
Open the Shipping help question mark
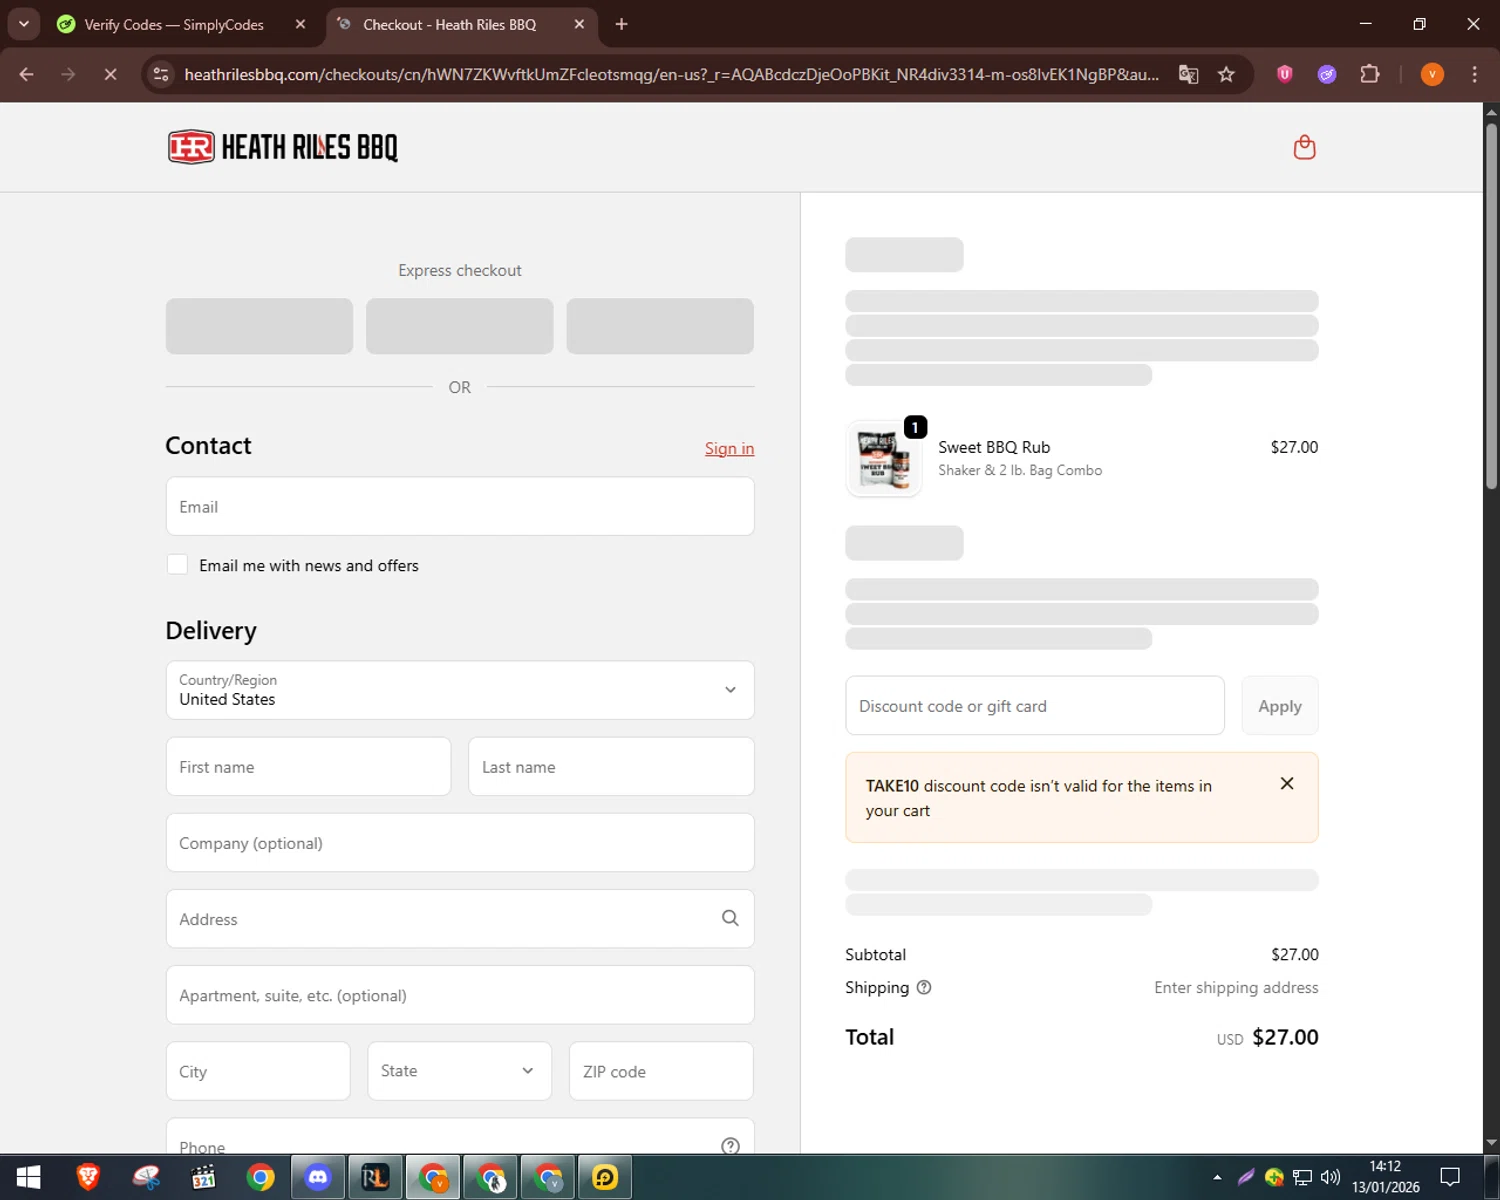924,987
